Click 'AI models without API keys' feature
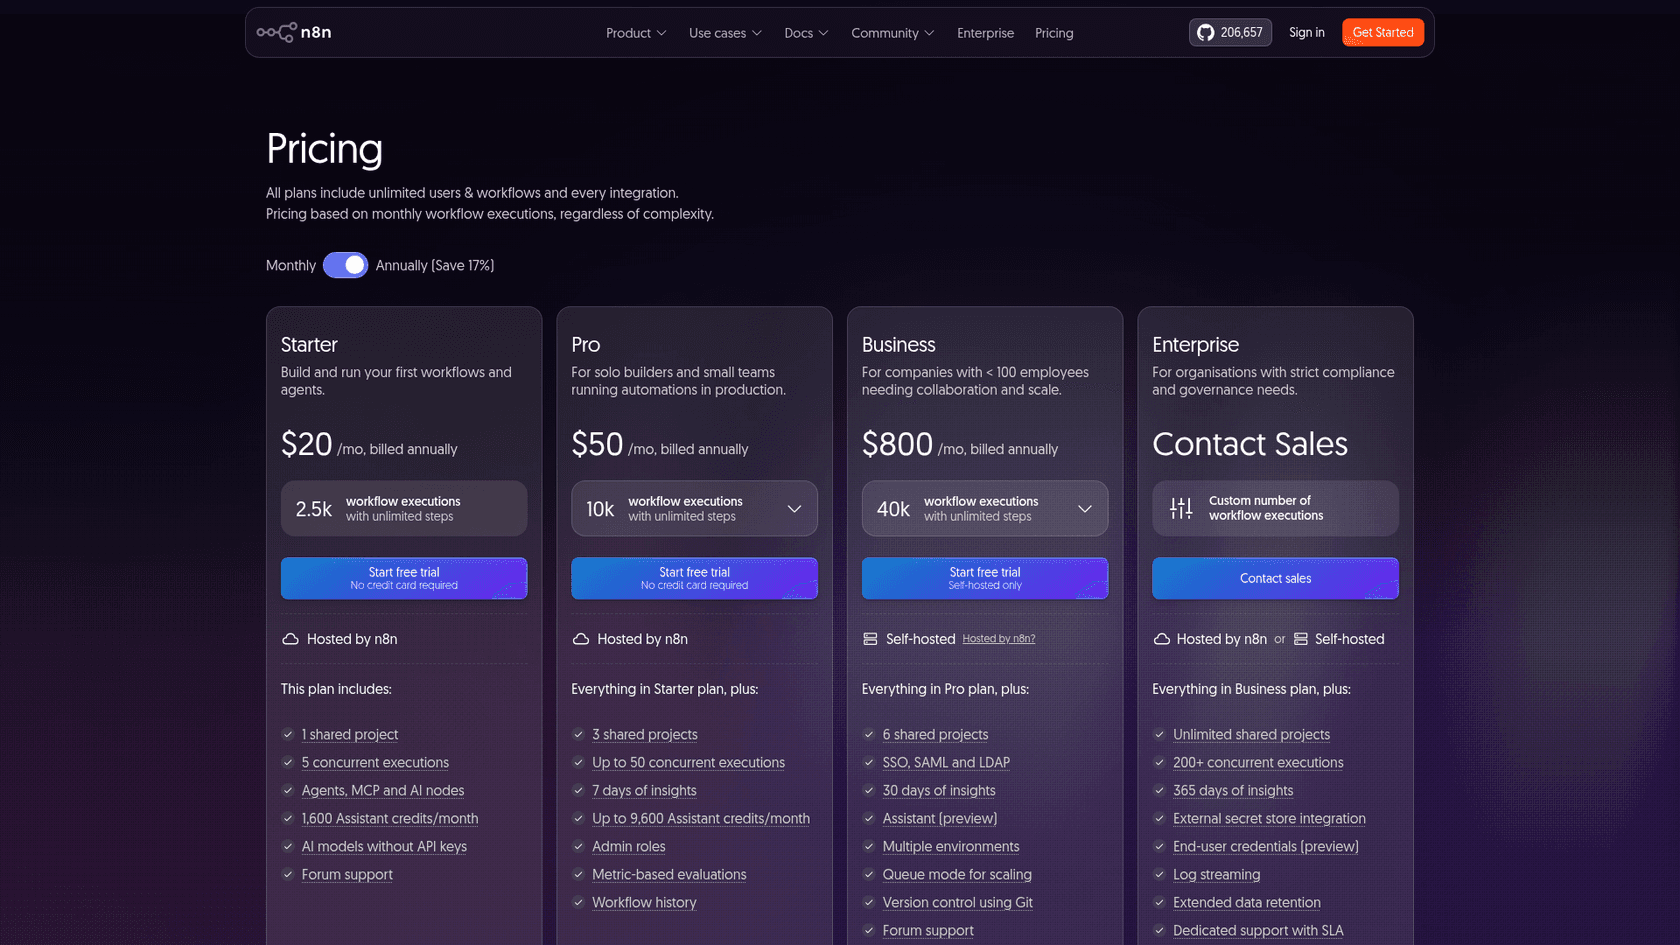 (x=384, y=846)
